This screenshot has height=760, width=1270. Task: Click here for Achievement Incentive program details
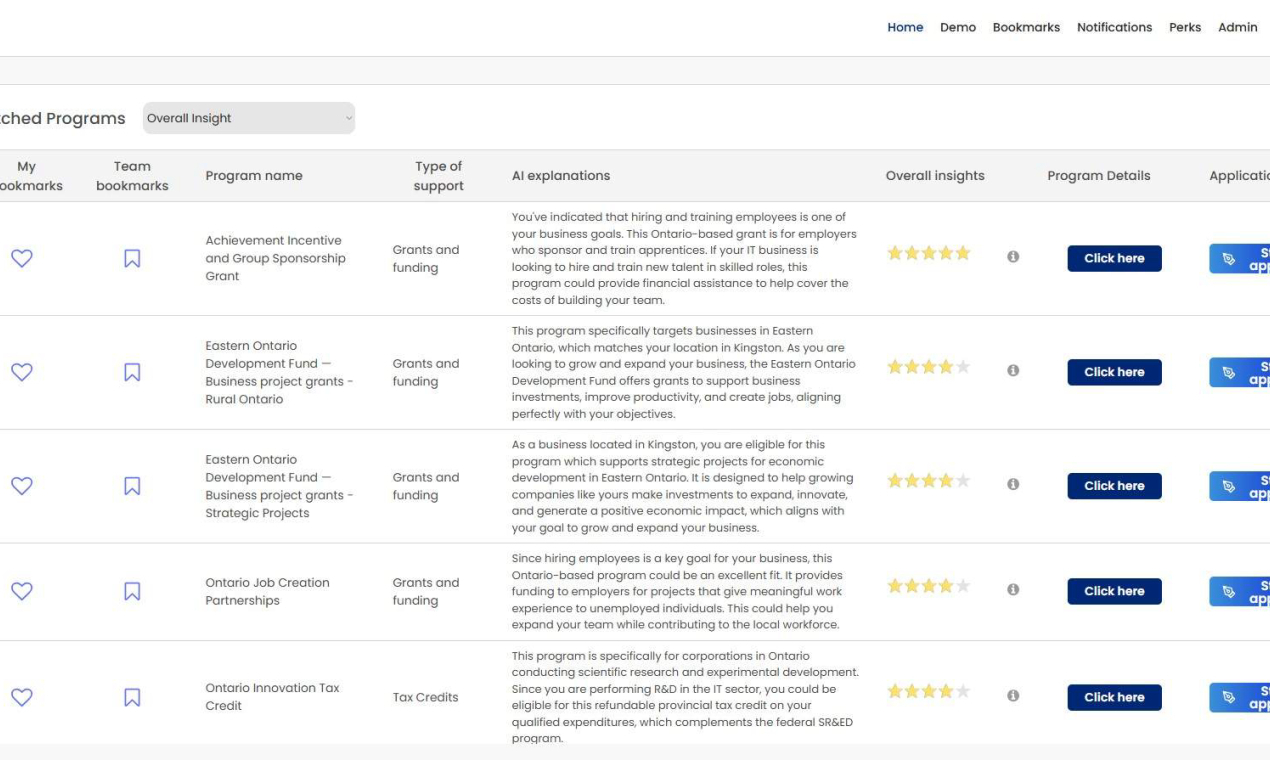coord(1114,258)
